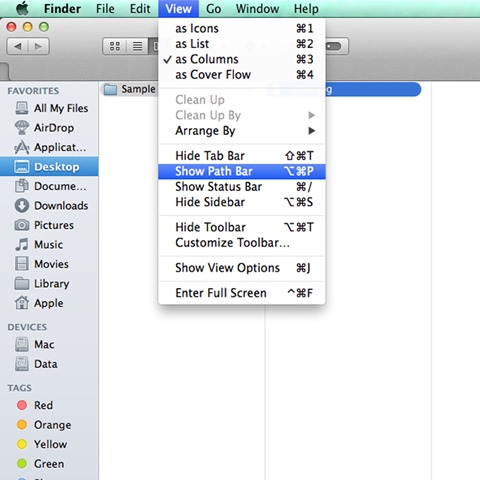Click the yellow minimize window button
480x480 pixels.
pos(28,27)
